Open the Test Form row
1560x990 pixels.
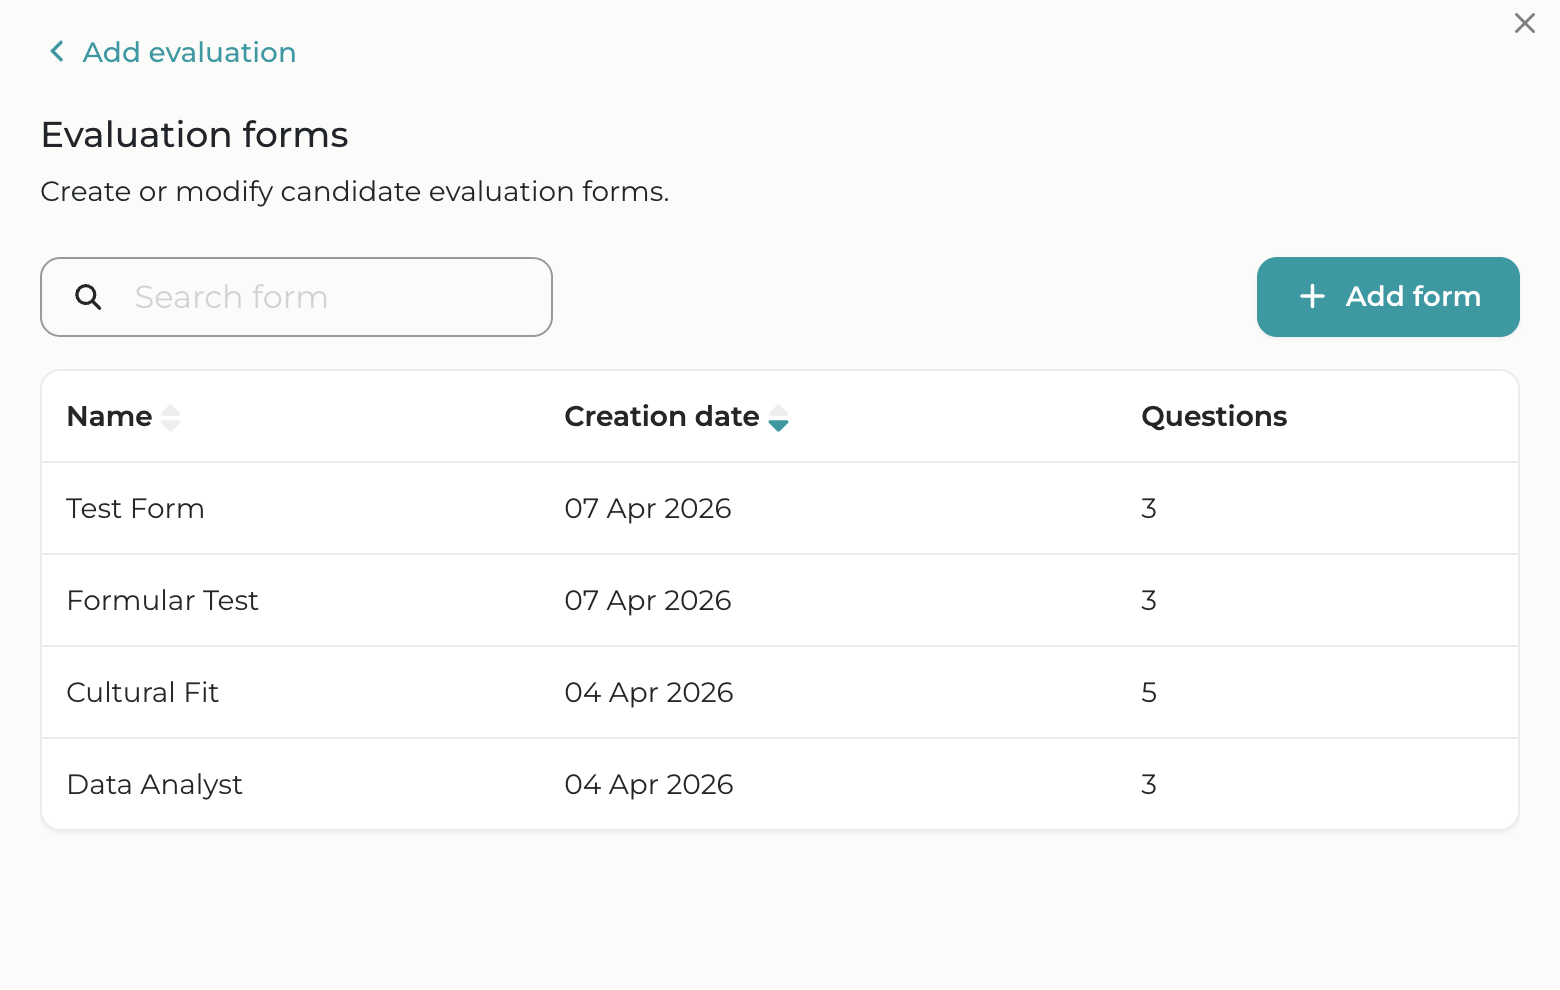pyautogui.click(x=135, y=508)
